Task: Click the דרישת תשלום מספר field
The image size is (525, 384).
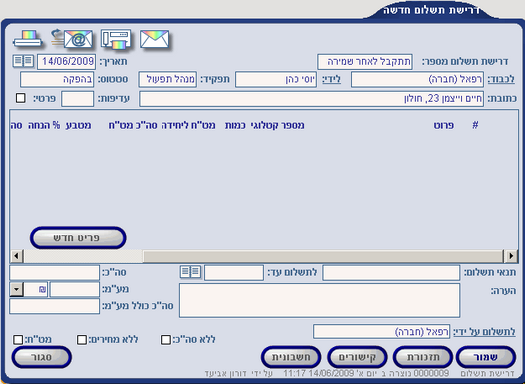Action: coord(365,62)
